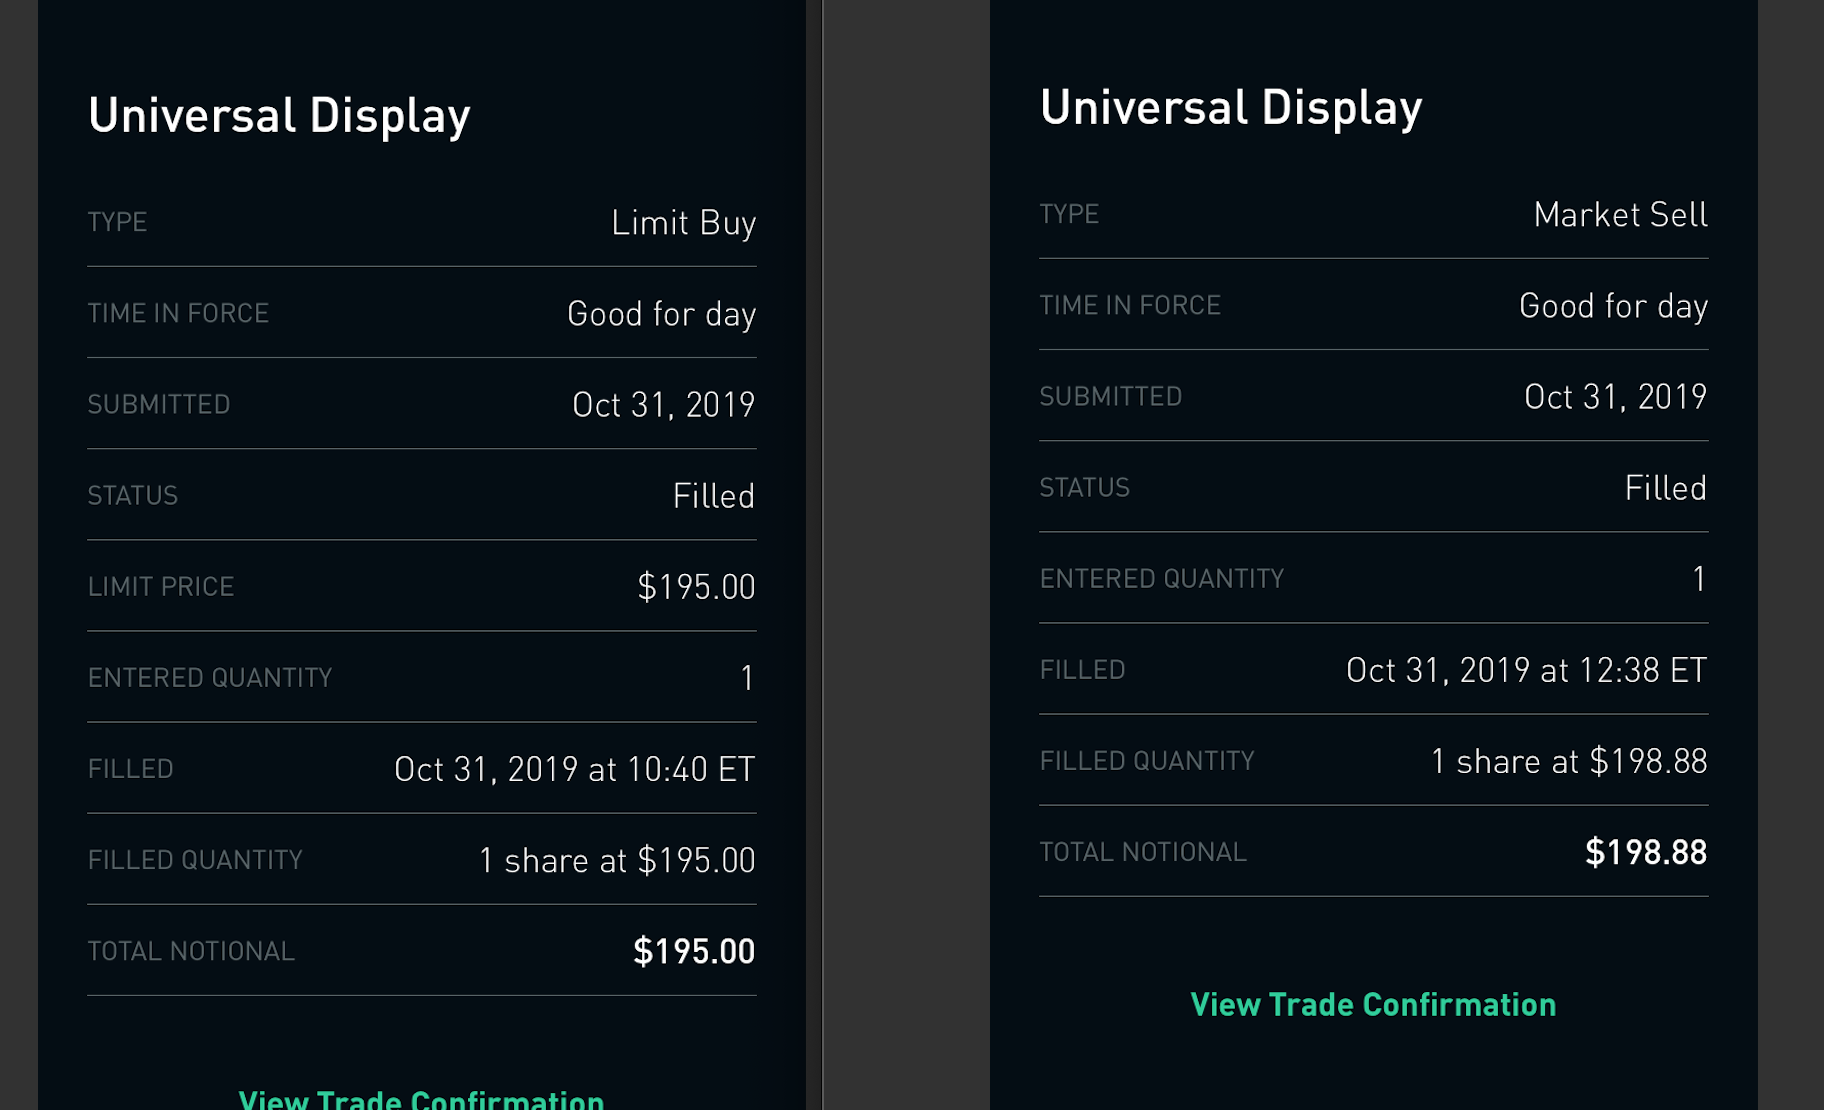Image resolution: width=1824 pixels, height=1110 pixels.
Task: Select the $195.00 limit price value
Action: click(x=696, y=586)
